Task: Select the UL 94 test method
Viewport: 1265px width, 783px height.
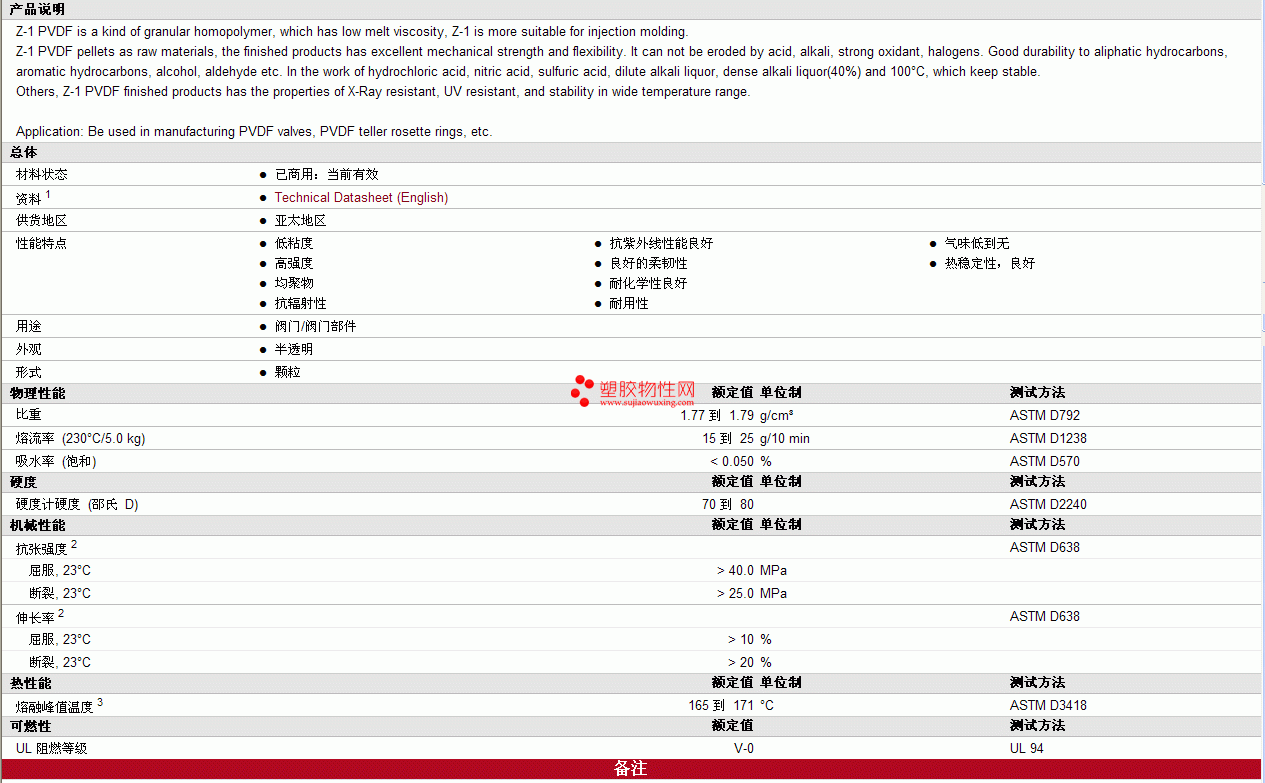Action: click(x=1027, y=748)
